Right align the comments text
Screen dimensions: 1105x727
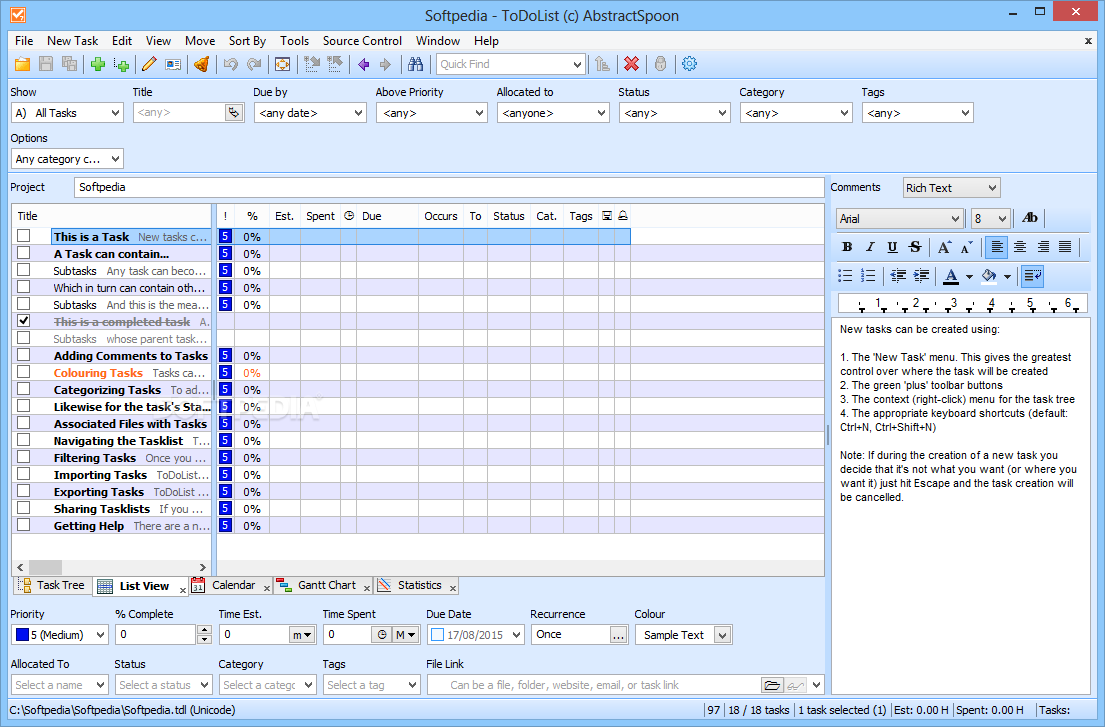pyautogui.click(x=1042, y=247)
